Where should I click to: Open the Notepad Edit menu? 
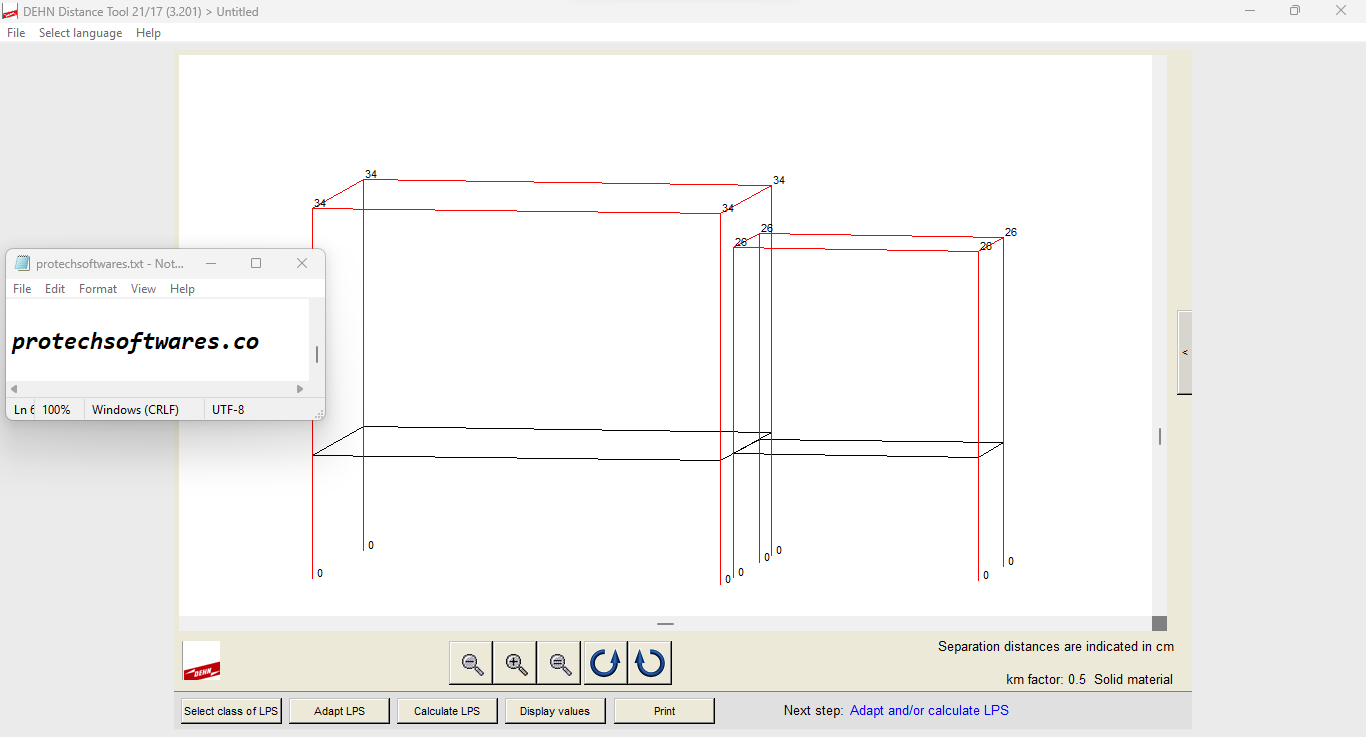pos(55,289)
